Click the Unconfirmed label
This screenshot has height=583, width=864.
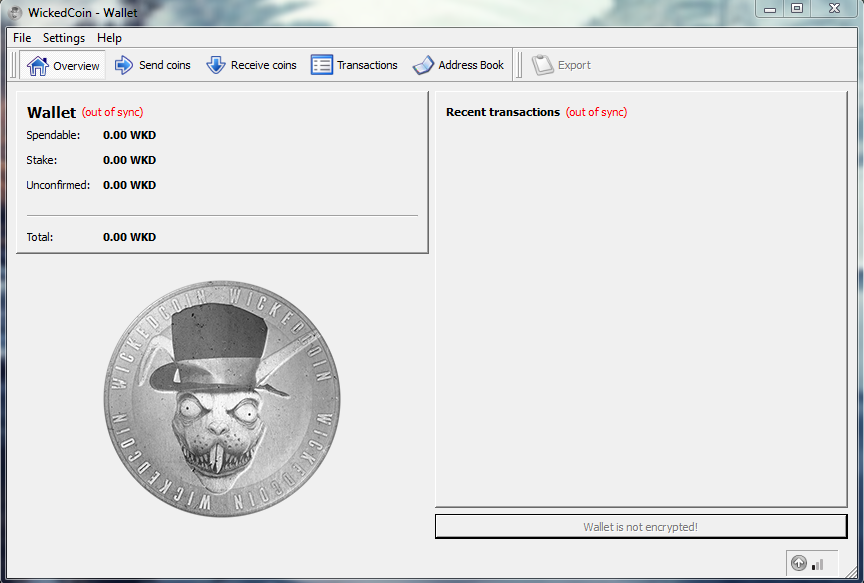click(58, 185)
